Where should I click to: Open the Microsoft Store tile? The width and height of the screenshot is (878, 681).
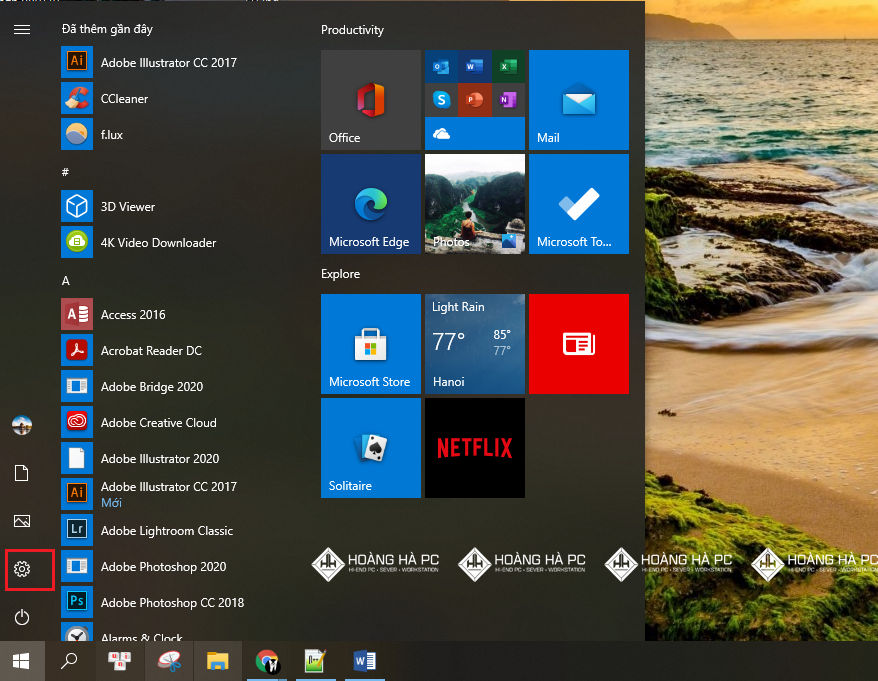click(371, 343)
